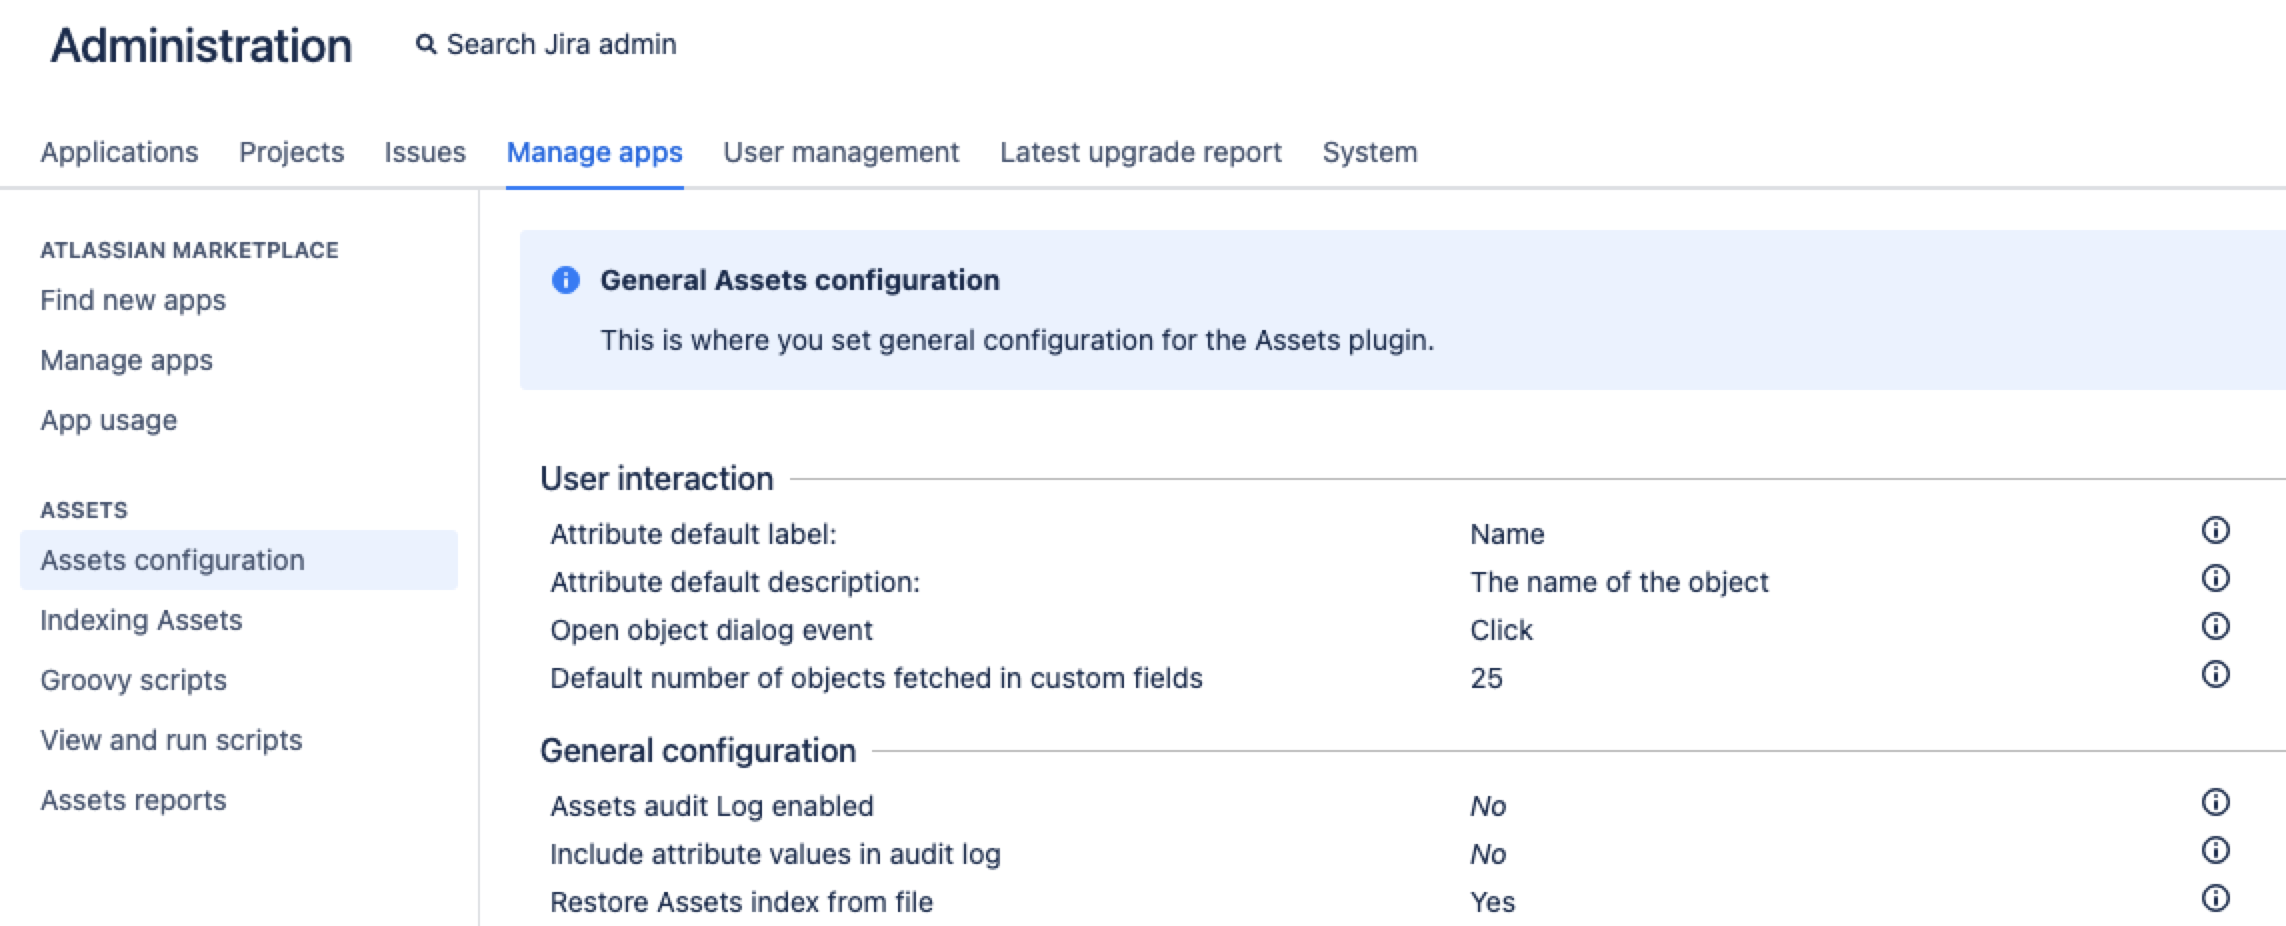Click 'No' value for Assets audit Log
This screenshot has width=2286, height=926.
coord(1488,806)
